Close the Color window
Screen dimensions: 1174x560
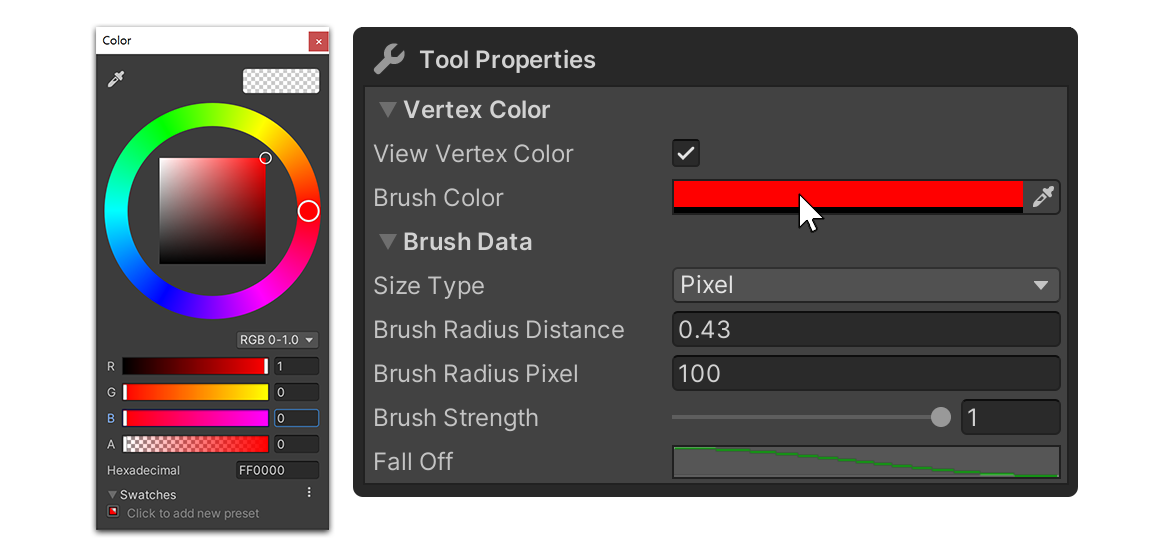[x=318, y=42]
